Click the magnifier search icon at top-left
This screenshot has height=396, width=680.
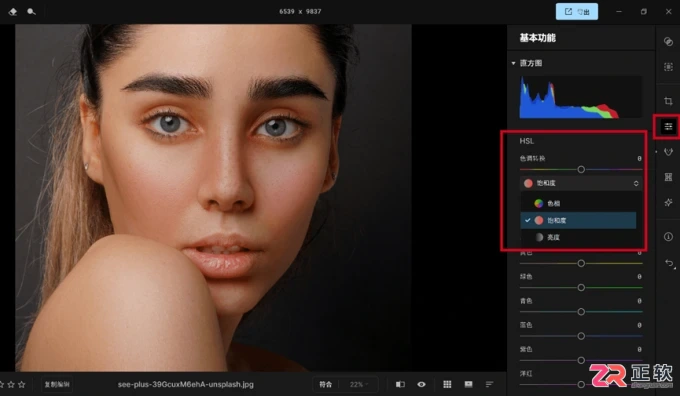(x=31, y=12)
